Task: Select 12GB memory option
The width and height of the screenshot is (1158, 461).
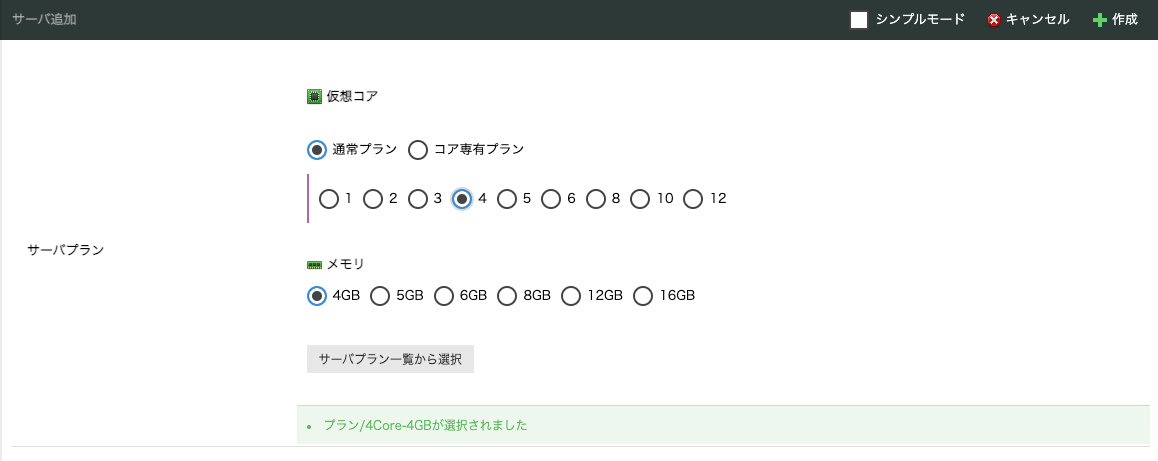Action: (x=571, y=296)
